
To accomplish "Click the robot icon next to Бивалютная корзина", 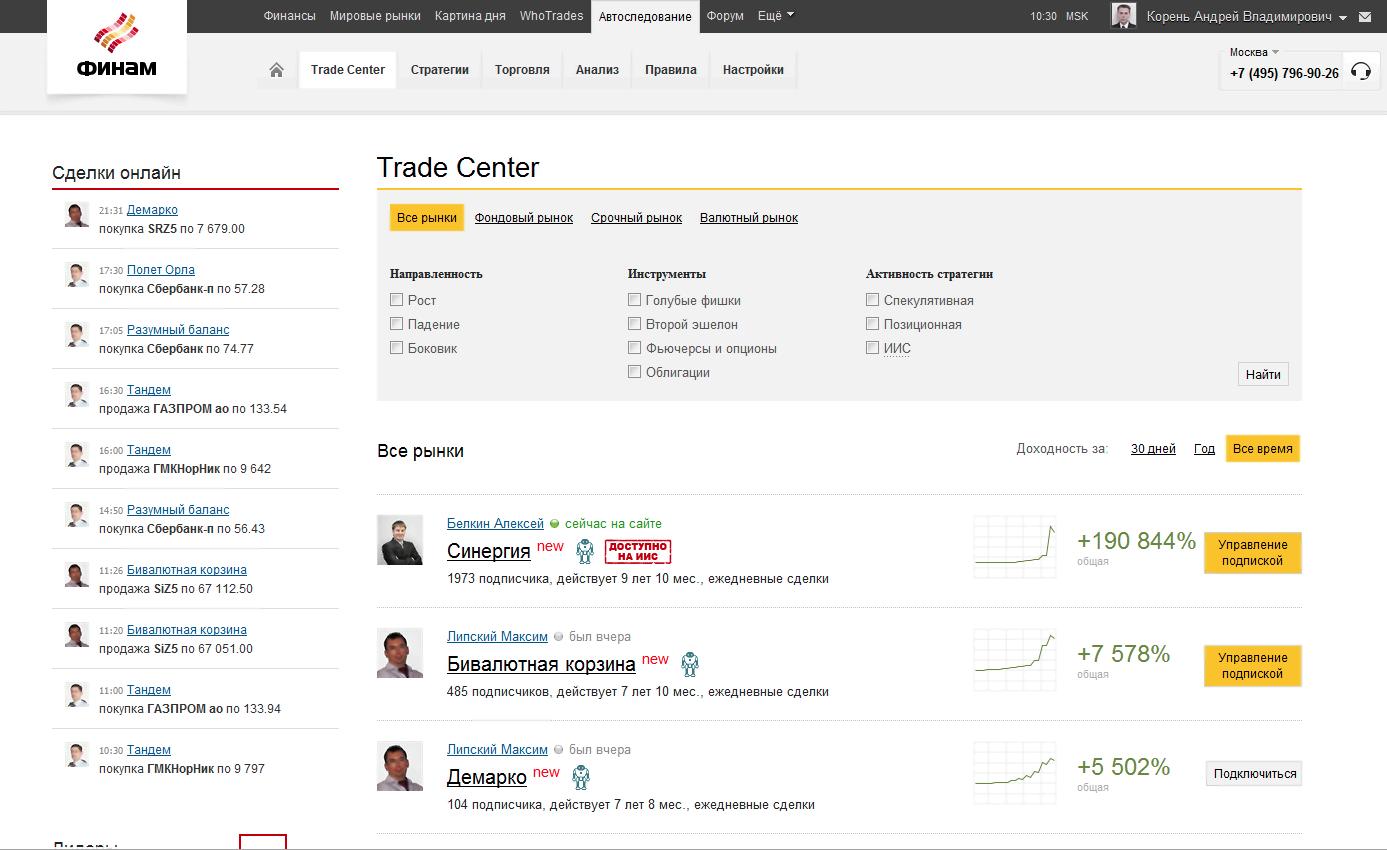I will [689, 664].
